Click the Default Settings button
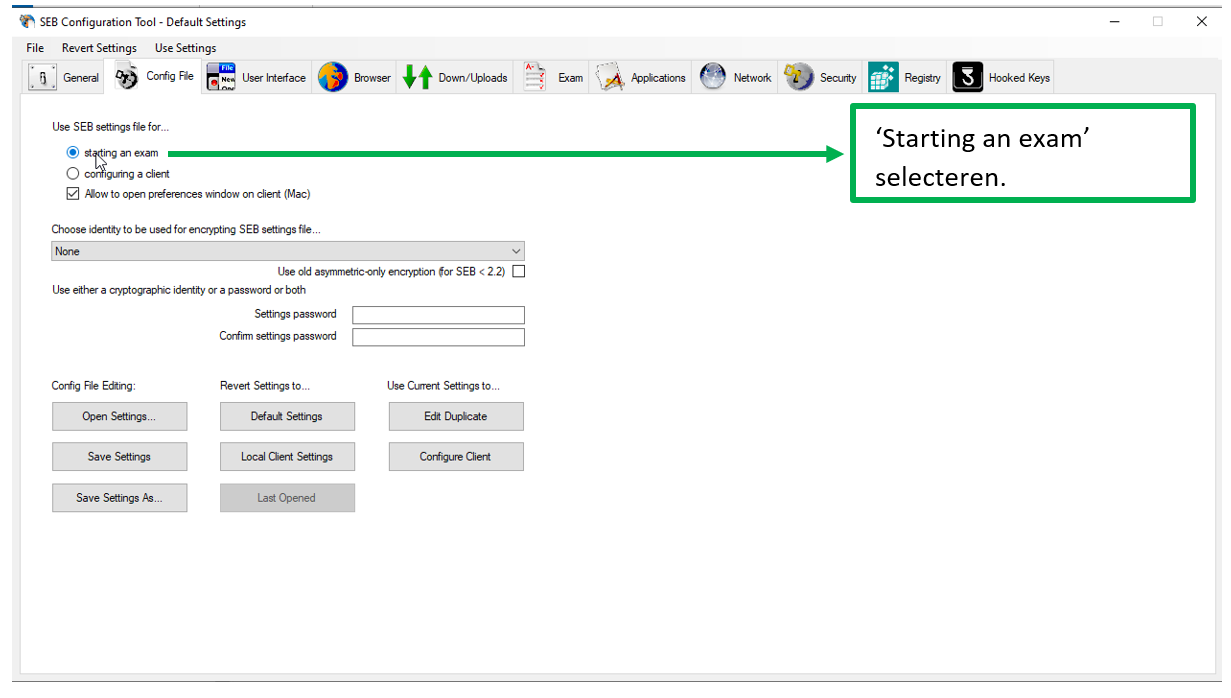 [x=287, y=416]
